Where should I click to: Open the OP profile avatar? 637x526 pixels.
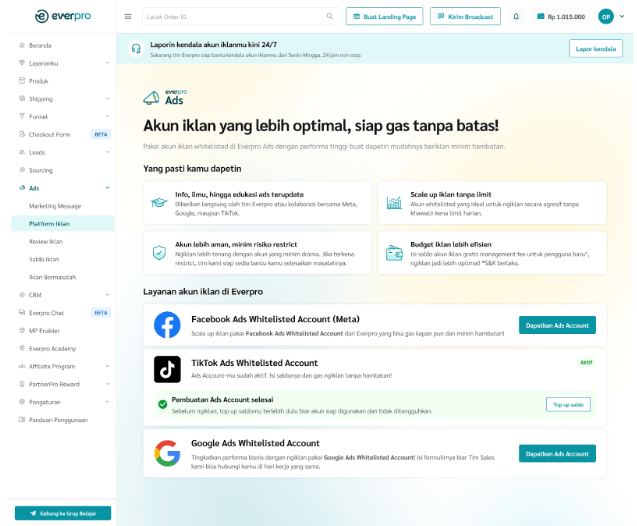tap(606, 17)
